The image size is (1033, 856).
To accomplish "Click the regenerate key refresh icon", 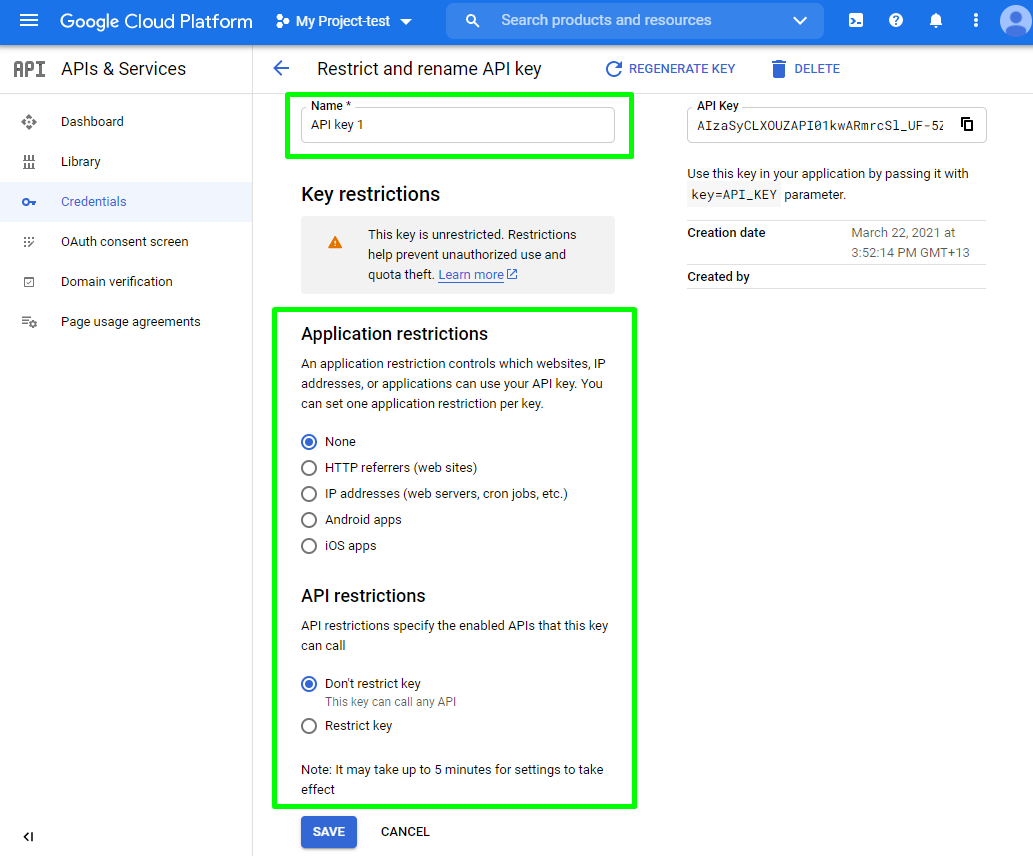I will [x=613, y=69].
